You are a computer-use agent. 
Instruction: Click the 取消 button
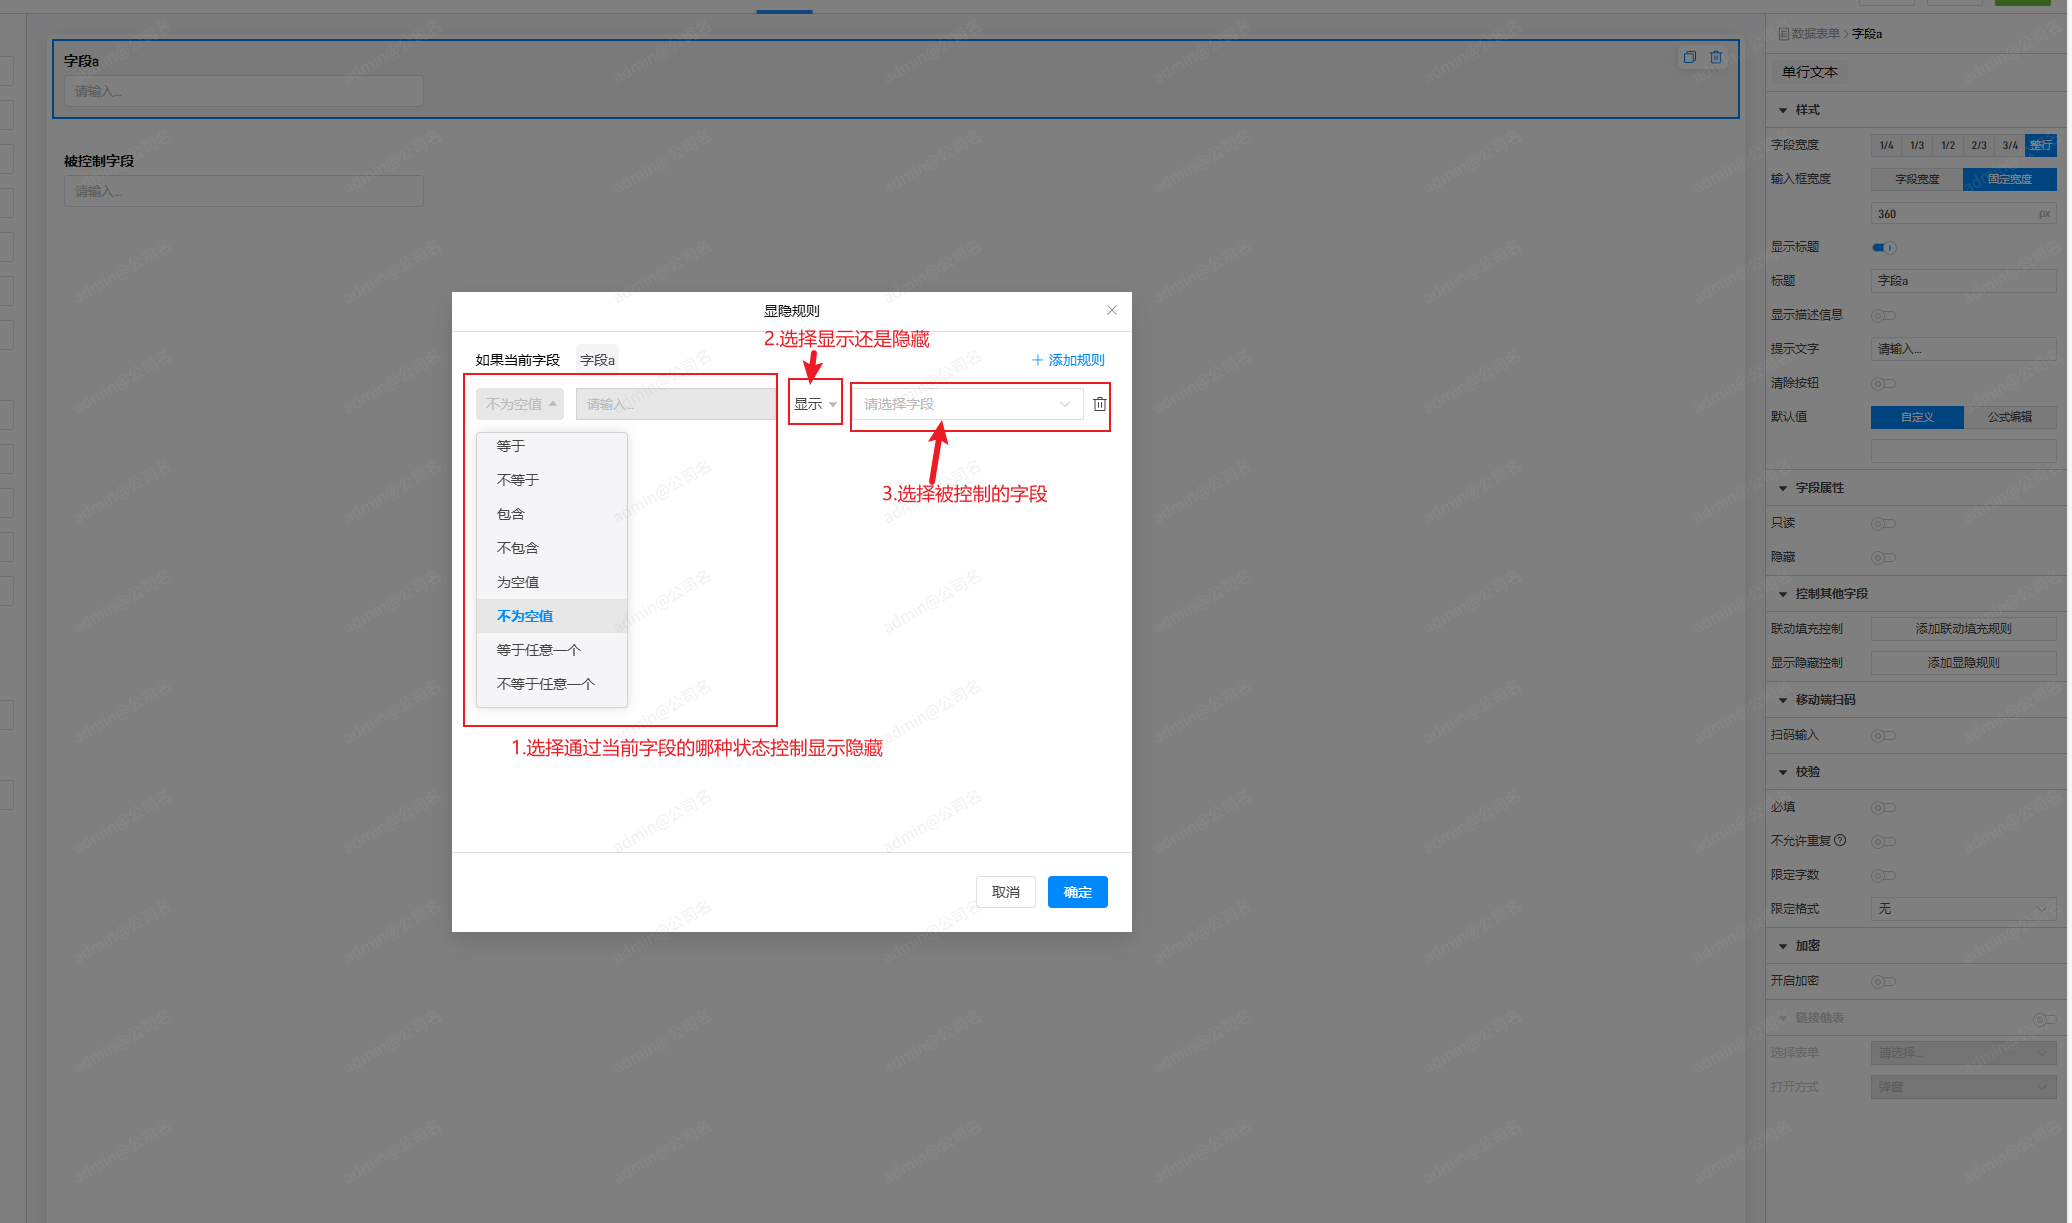pos(1005,892)
